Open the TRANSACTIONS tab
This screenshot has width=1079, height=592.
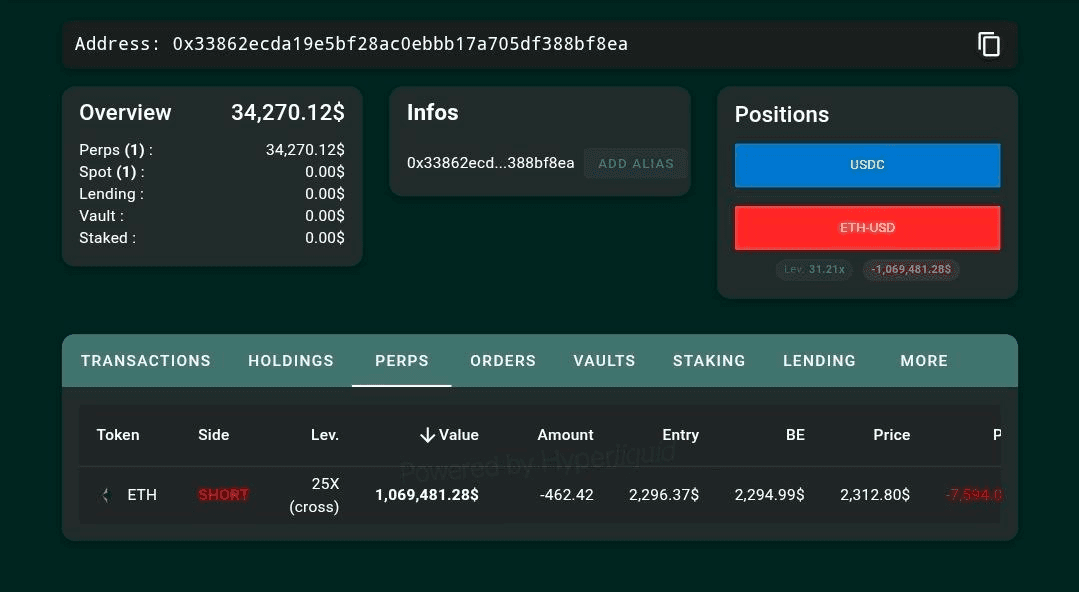[x=146, y=361]
